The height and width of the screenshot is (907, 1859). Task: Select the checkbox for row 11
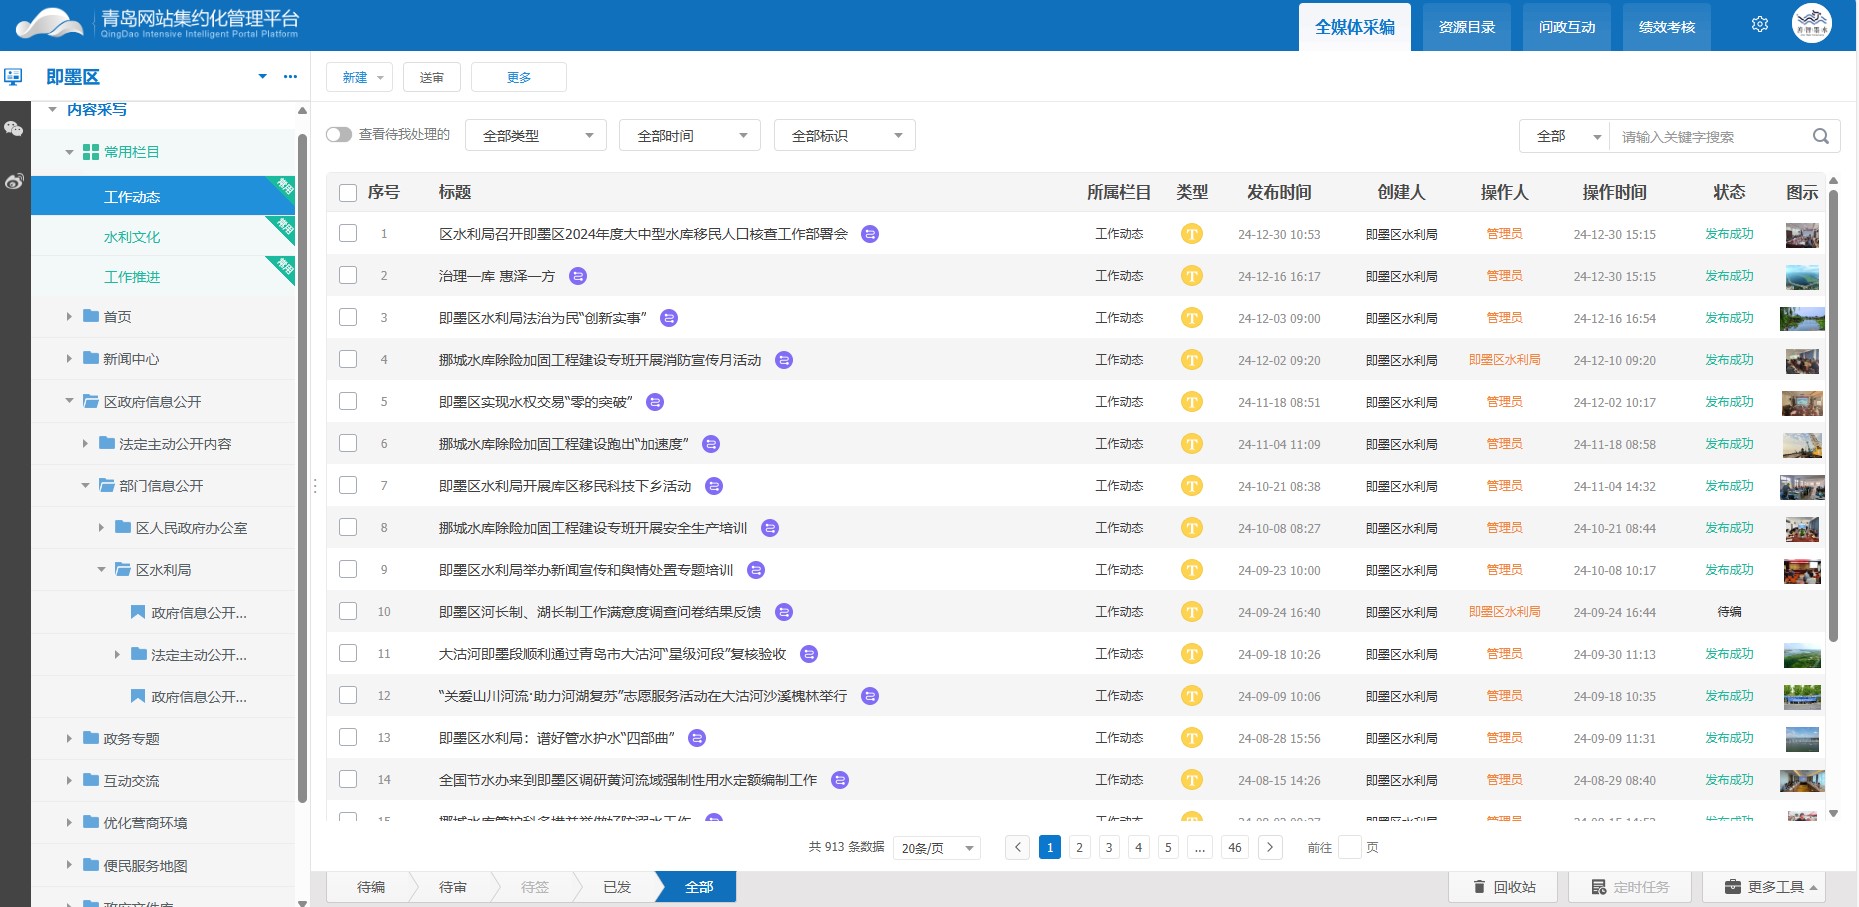(348, 653)
